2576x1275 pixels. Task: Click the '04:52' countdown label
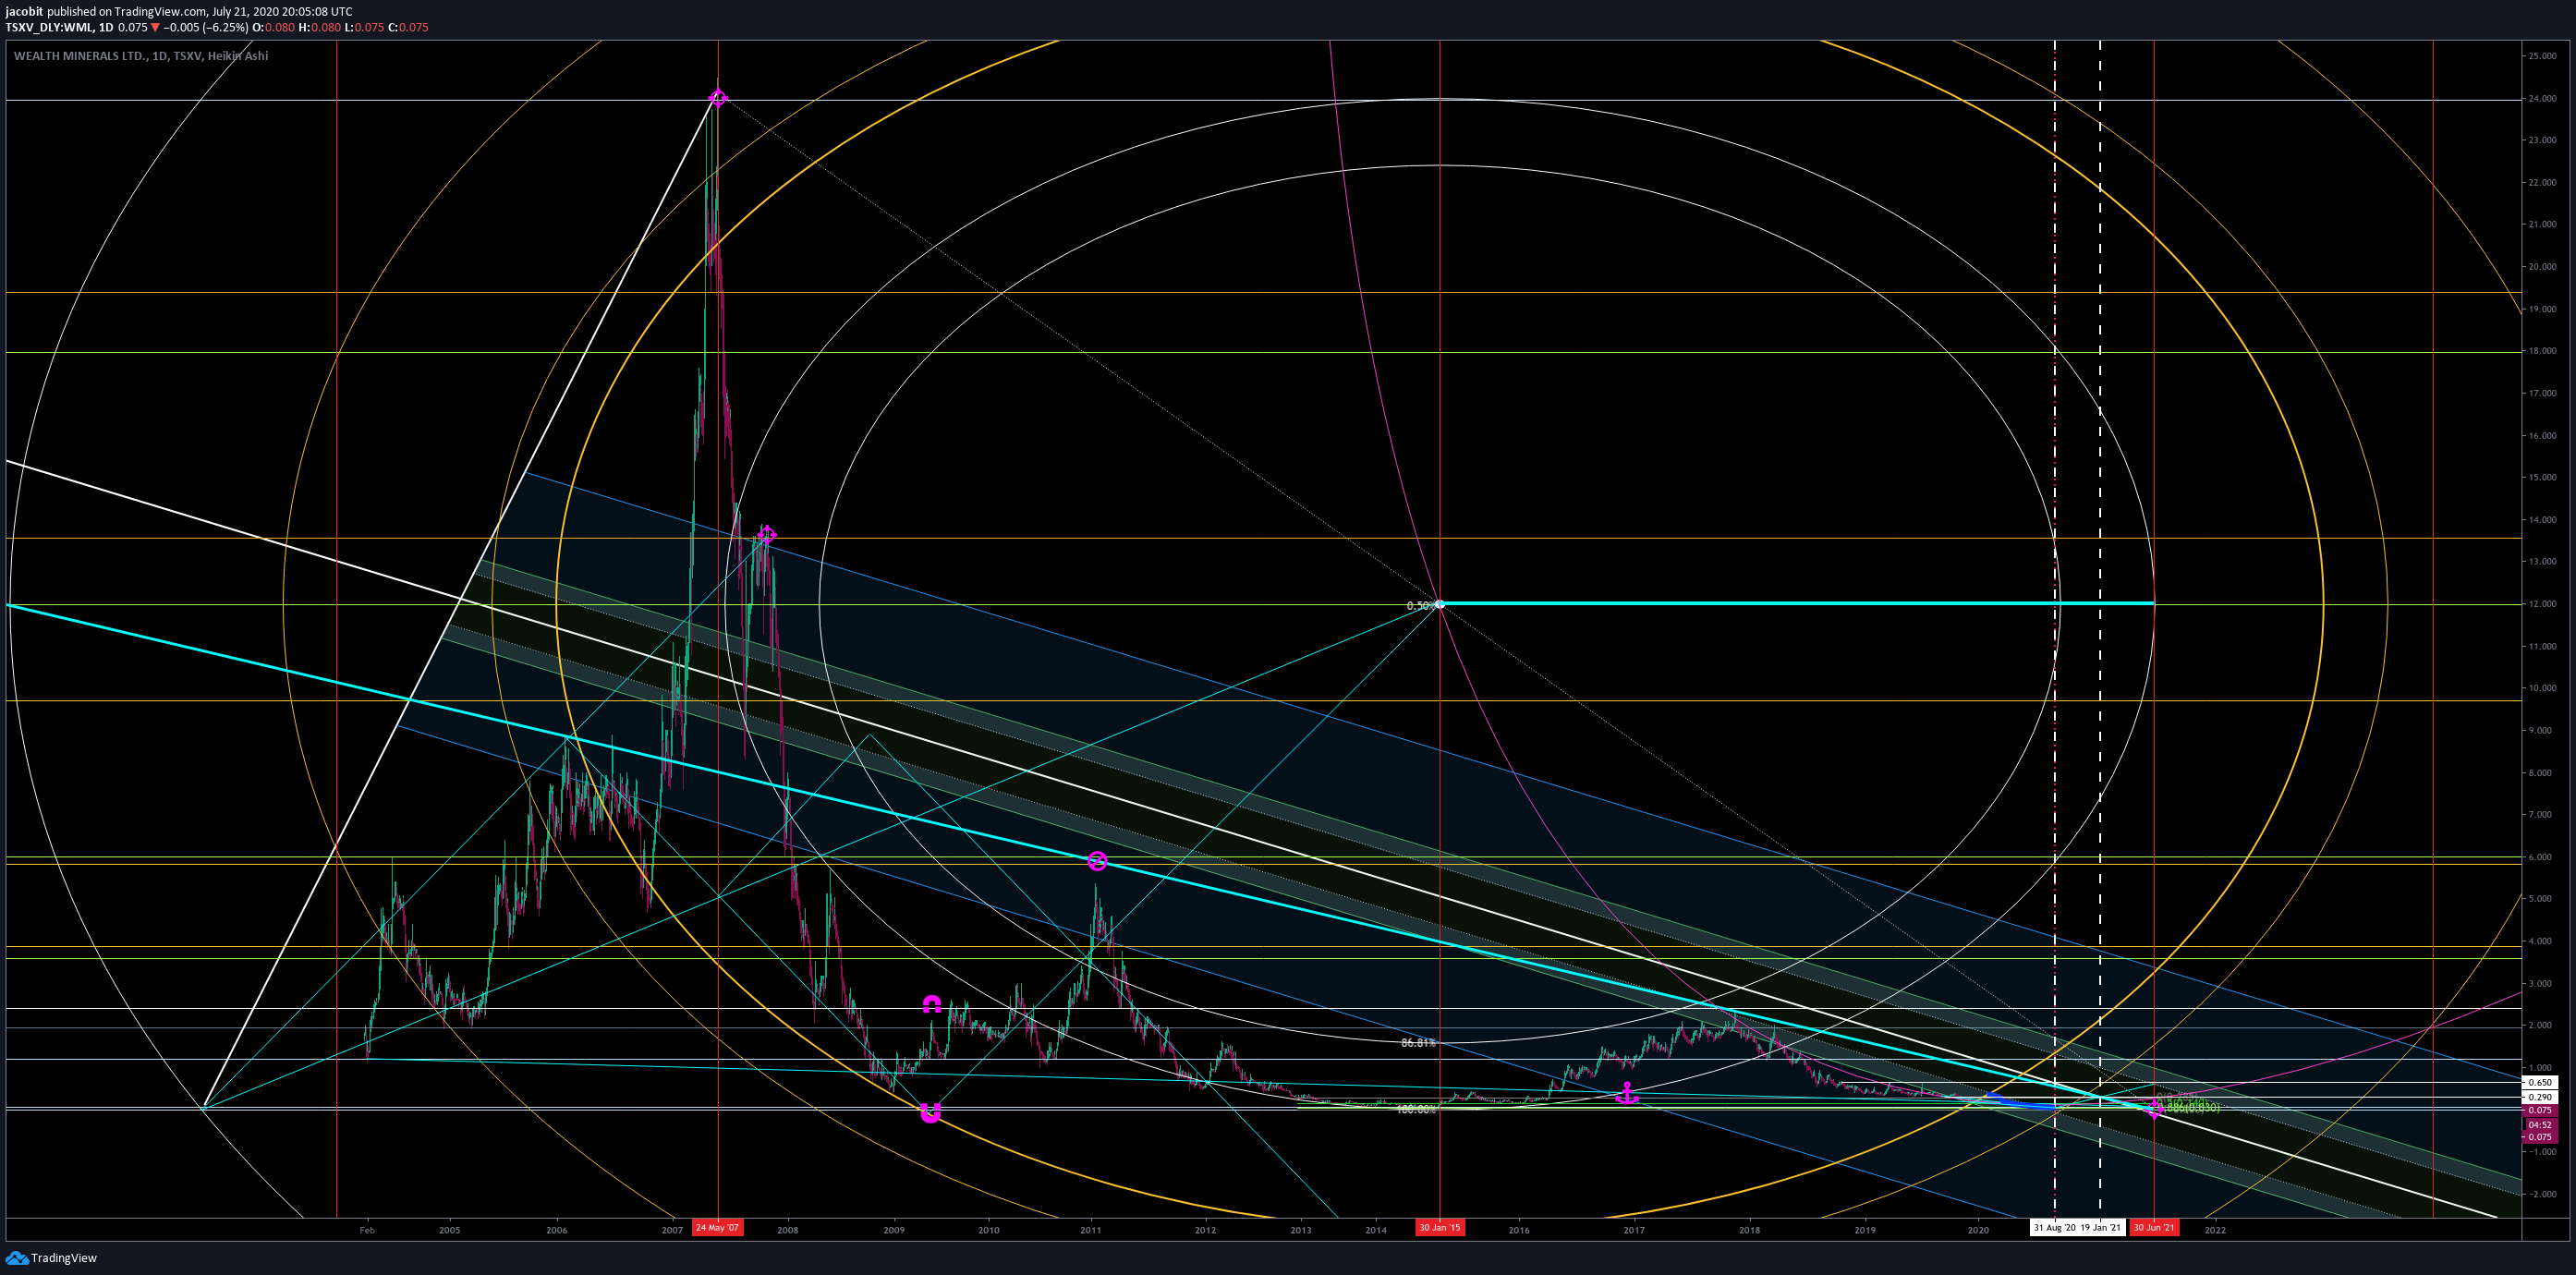coord(2540,1124)
